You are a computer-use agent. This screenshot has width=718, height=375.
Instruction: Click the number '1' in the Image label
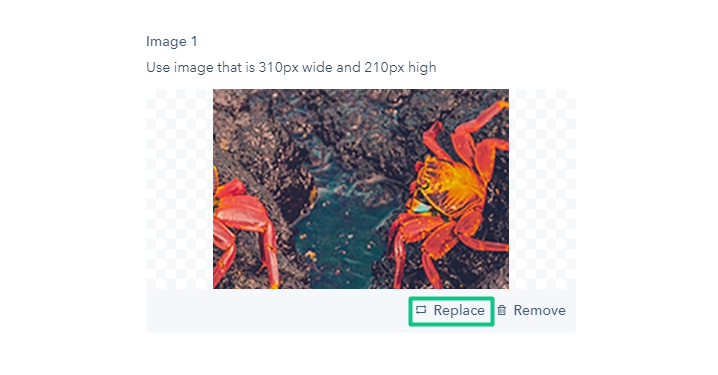(x=194, y=41)
